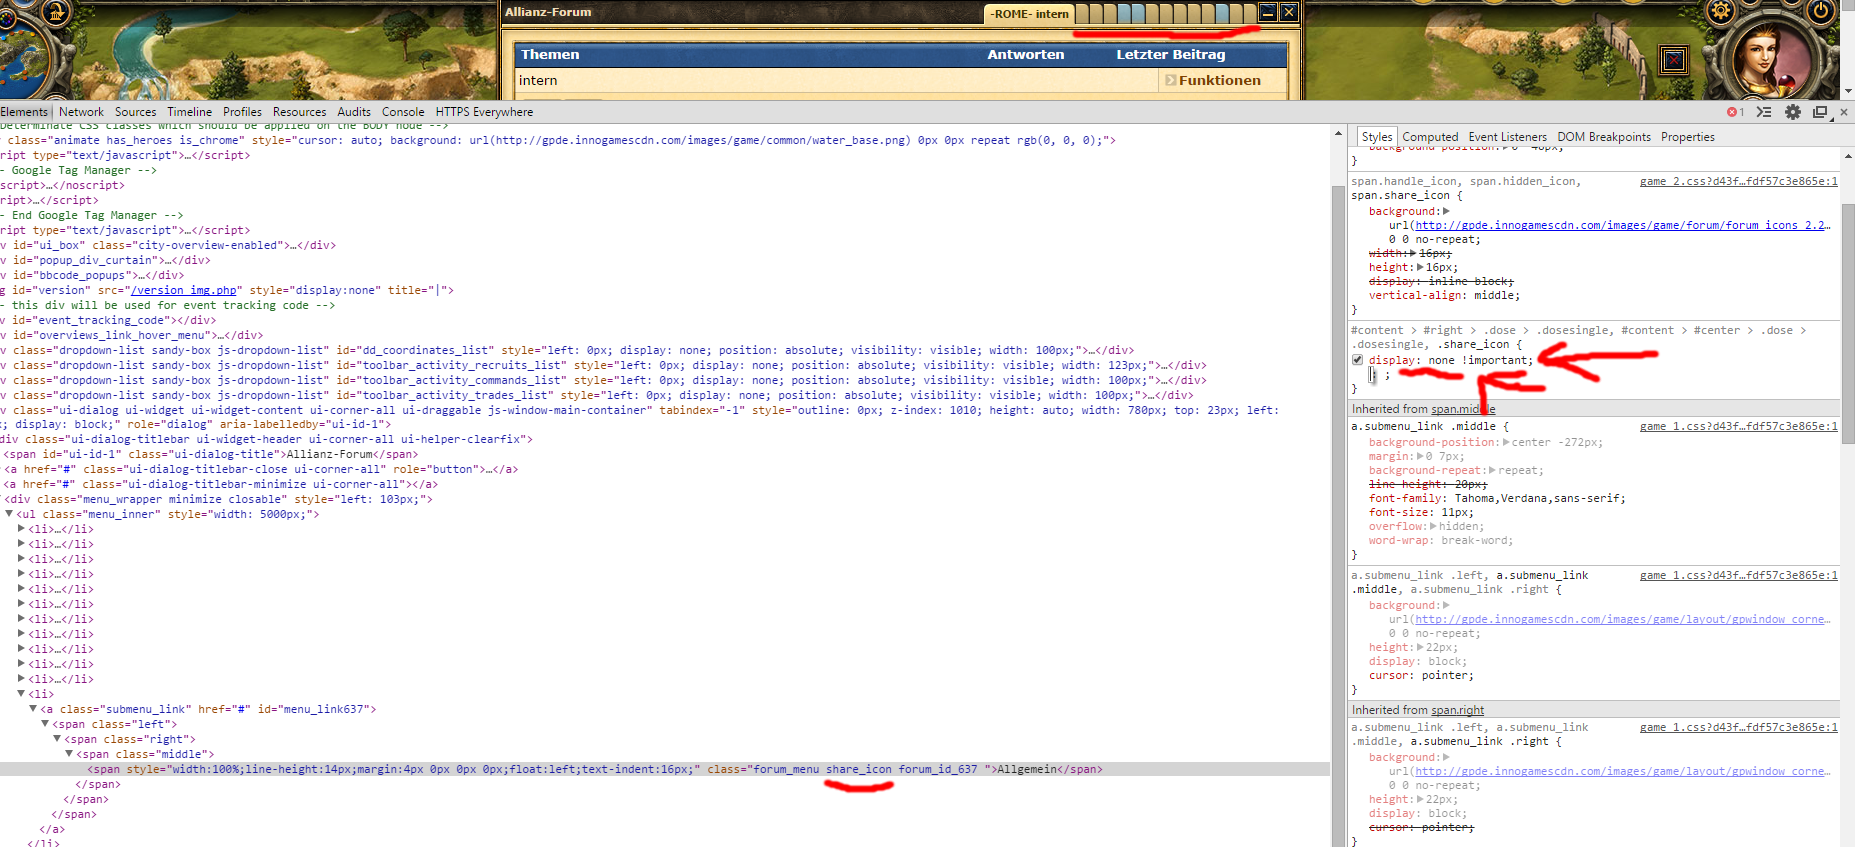The image size is (1855, 847).
Task: Select the div id="popup_div_curtain" row
Action: coord(665,260)
